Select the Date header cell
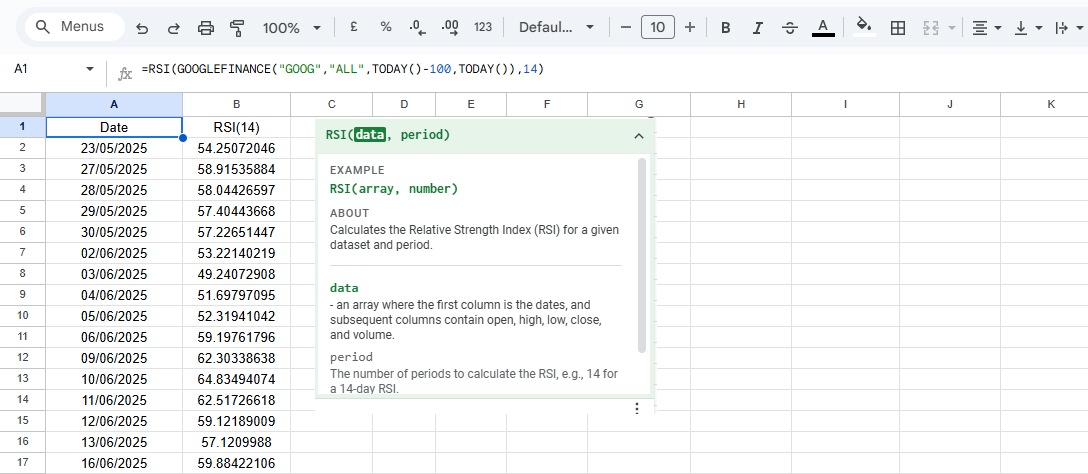The height and width of the screenshot is (474, 1088). tap(114, 128)
